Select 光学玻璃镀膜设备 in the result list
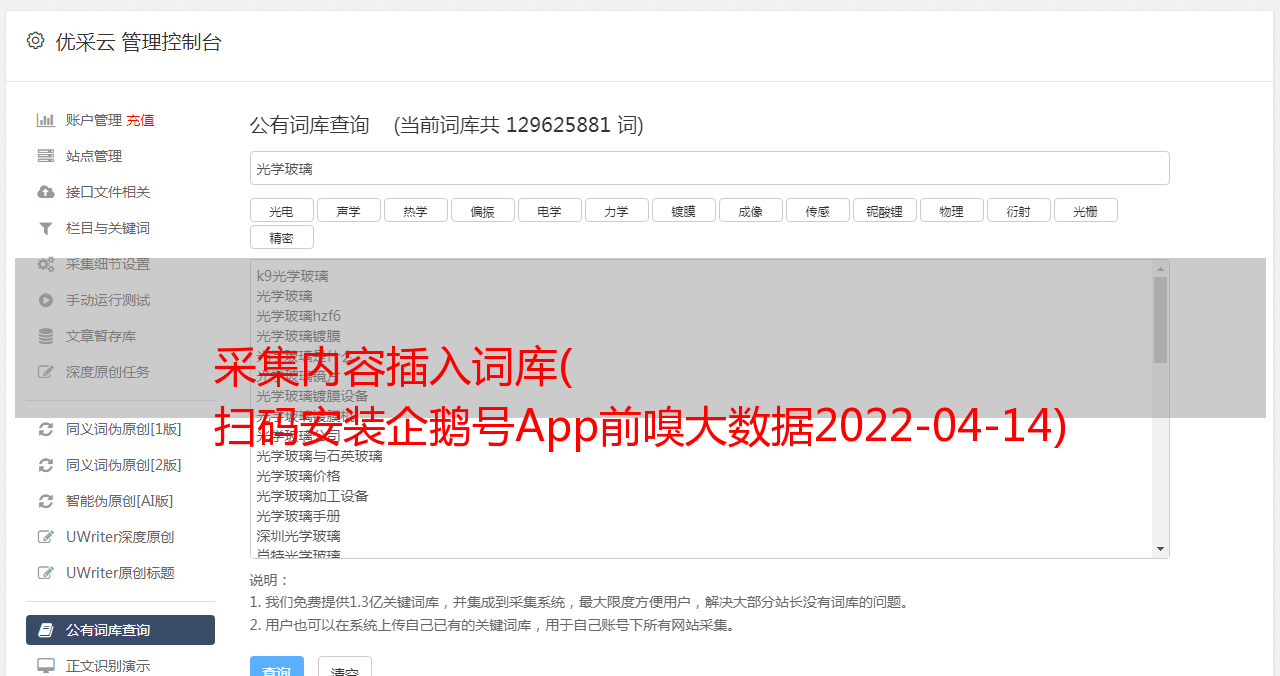This screenshot has height=676, width=1280. (312, 396)
